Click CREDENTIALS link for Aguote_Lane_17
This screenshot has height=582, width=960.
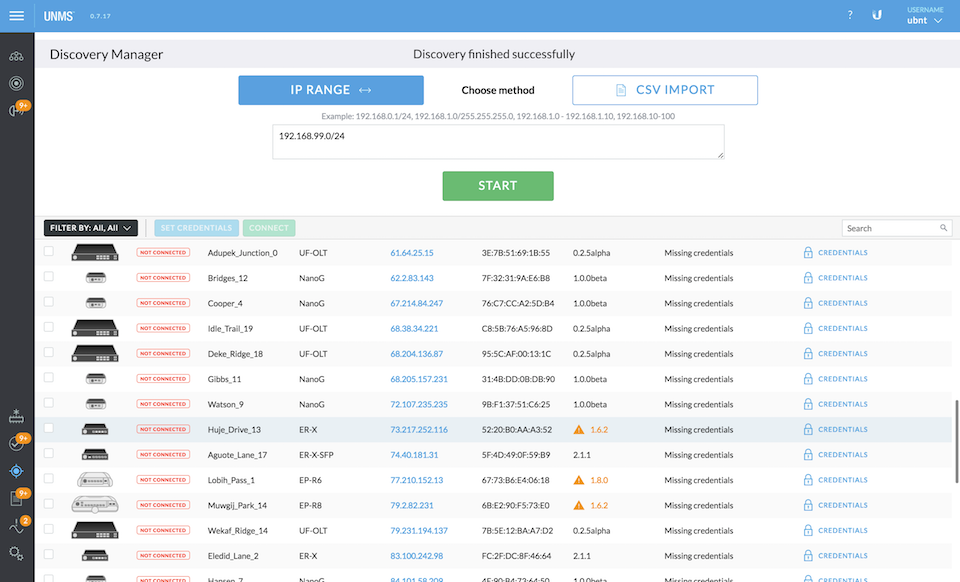coord(842,455)
